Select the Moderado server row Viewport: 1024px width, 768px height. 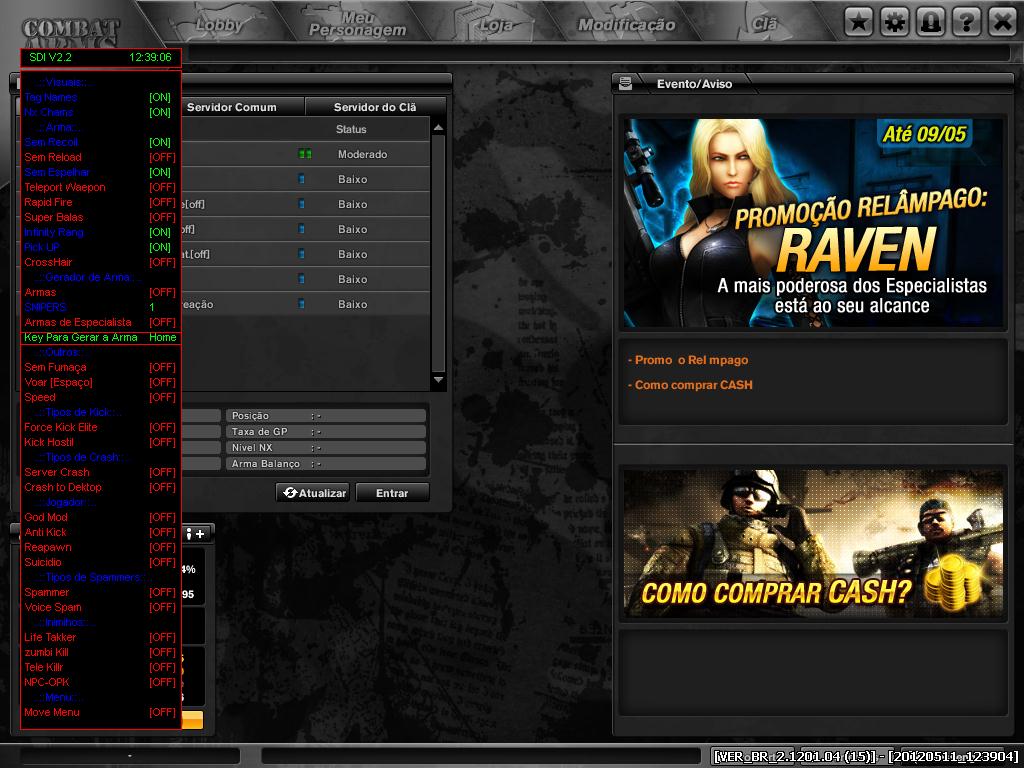(x=306, y=154)
